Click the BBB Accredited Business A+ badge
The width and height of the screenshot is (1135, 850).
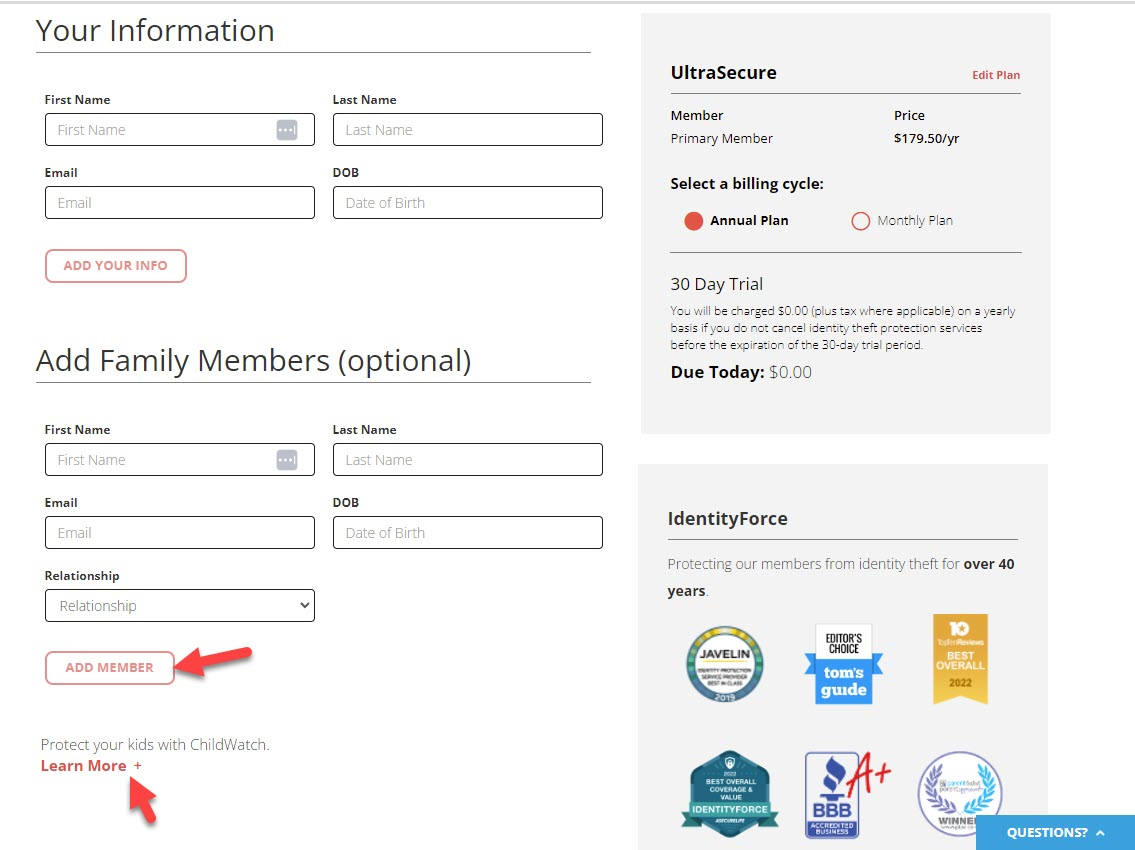[847, 794]
